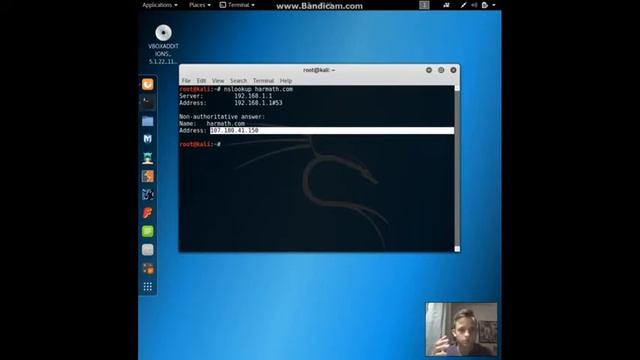This screenshot has height=360, width=640.
Task: Open the File menu in terminal
Action: 186,81
